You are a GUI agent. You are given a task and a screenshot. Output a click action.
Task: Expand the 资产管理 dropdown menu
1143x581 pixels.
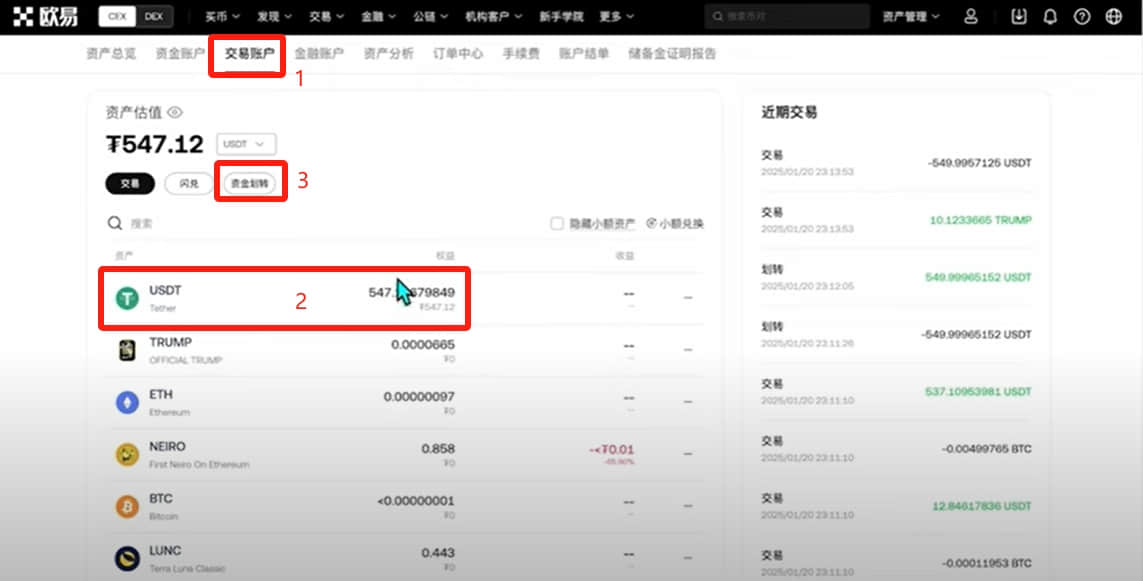911,16
